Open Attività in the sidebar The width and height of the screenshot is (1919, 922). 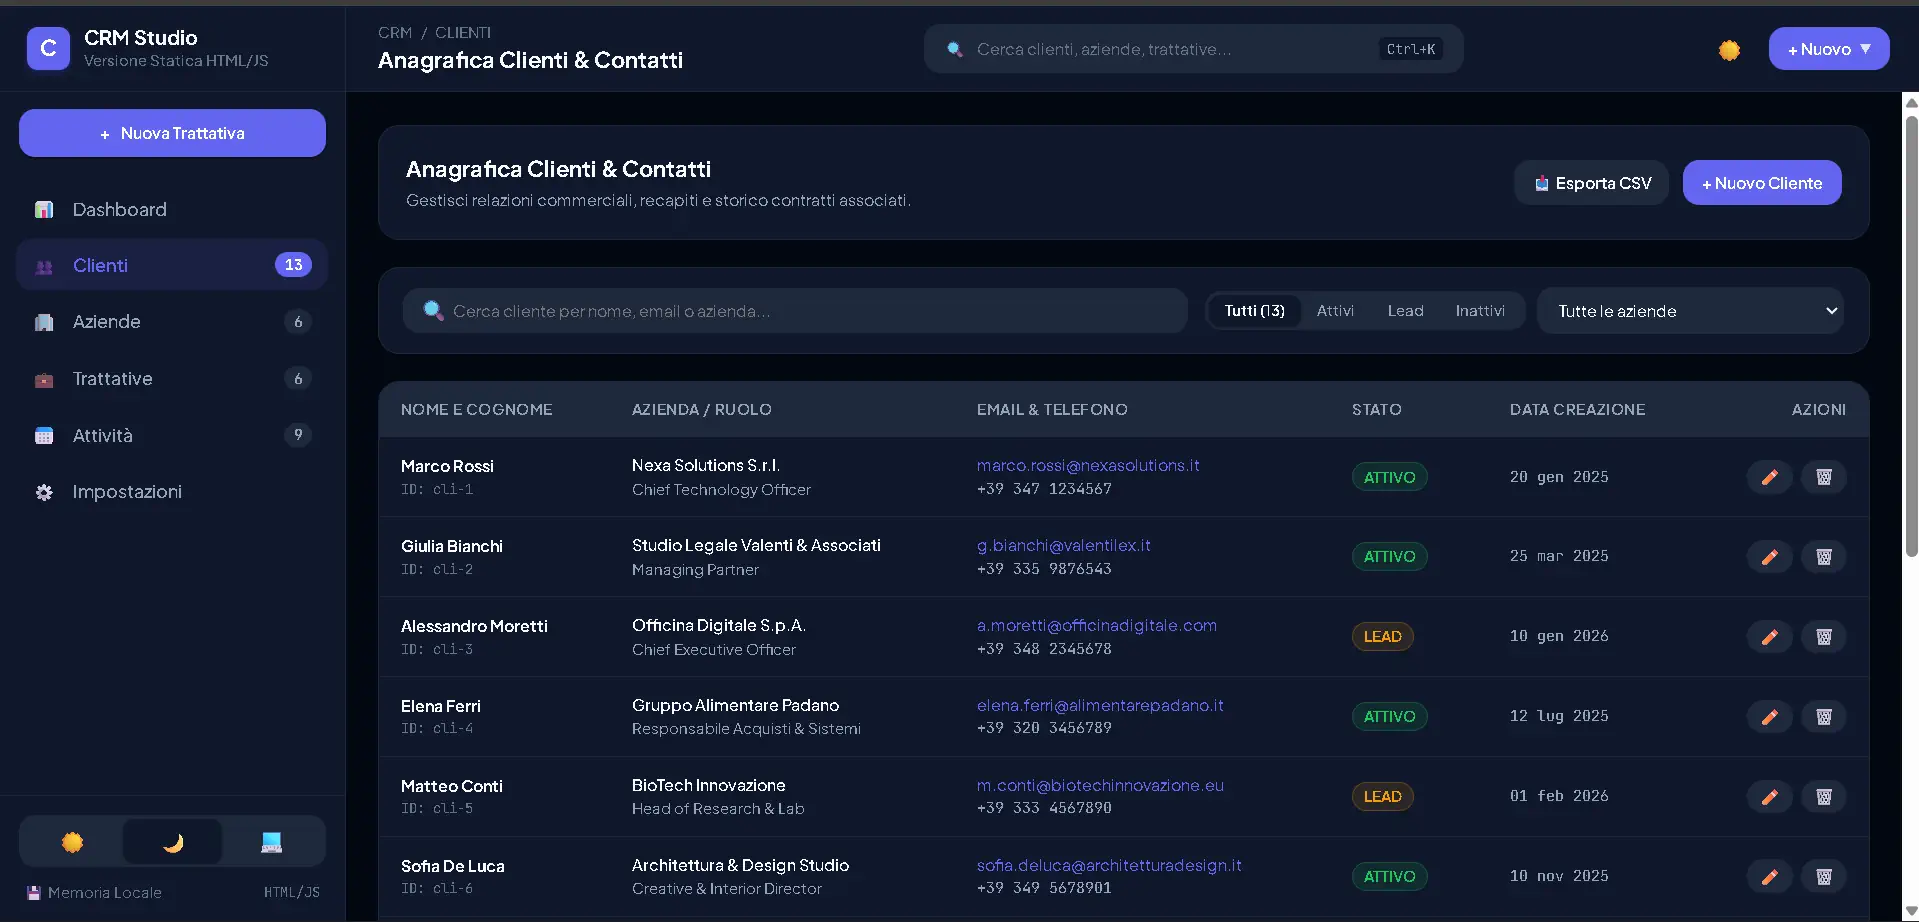tap(172, 435)
